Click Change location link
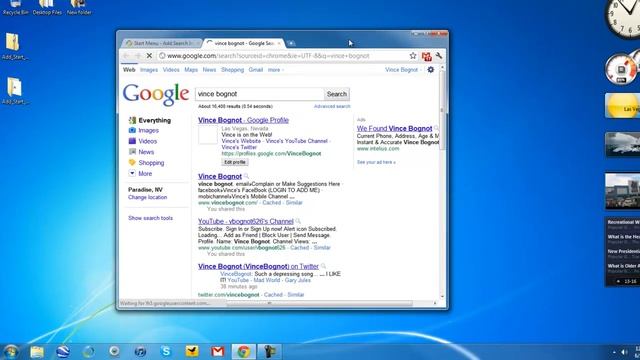Viewport: 640px width, 360px height. [x=147, y=197]
